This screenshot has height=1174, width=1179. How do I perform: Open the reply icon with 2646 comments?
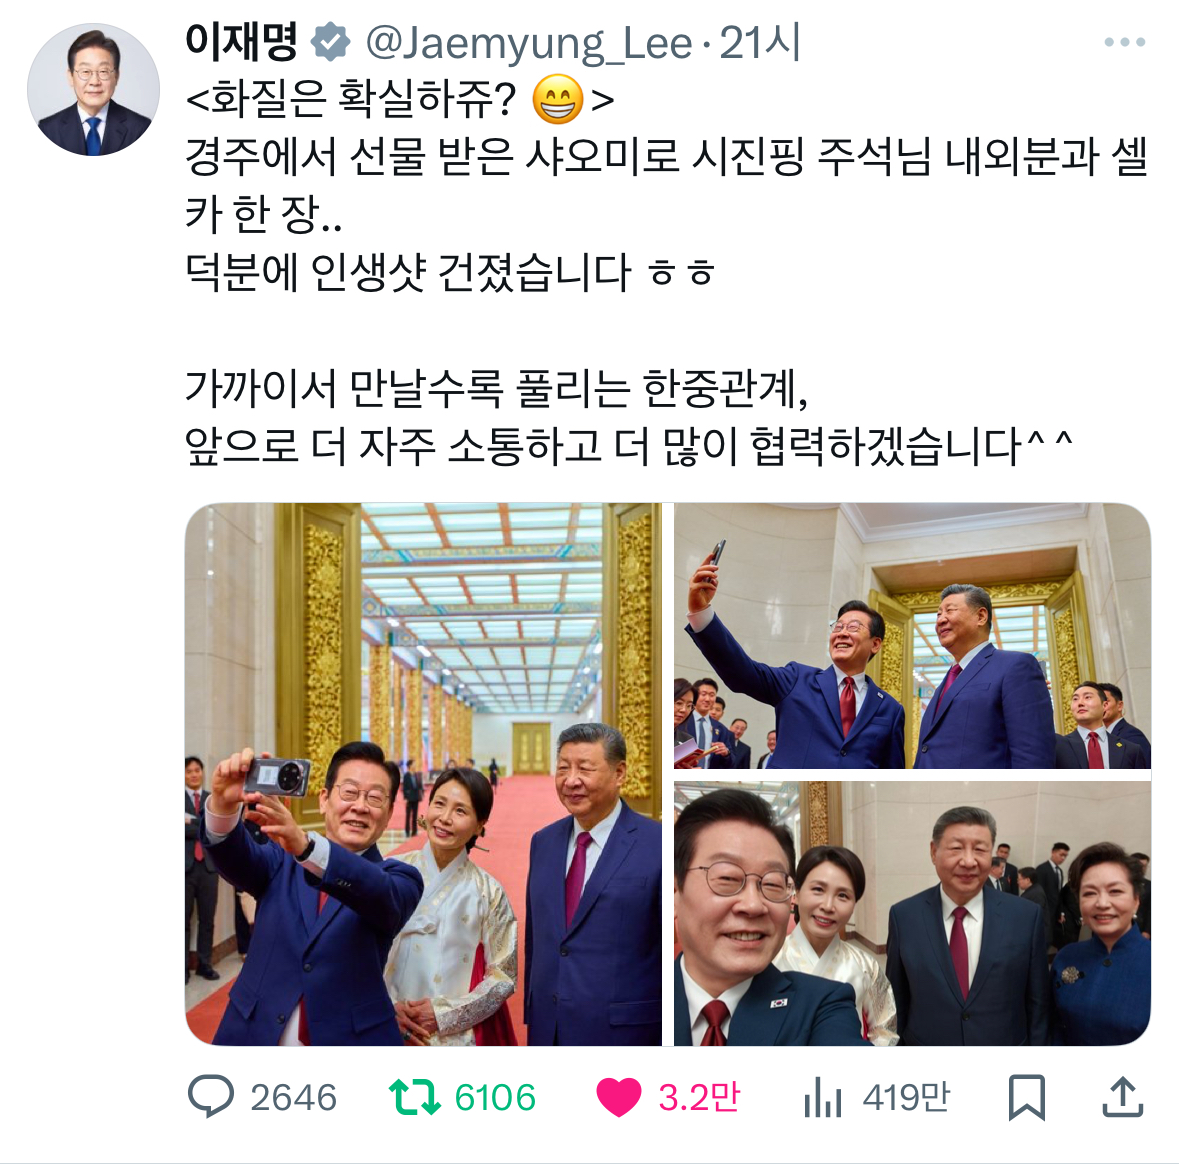(x=211, y=1097)
